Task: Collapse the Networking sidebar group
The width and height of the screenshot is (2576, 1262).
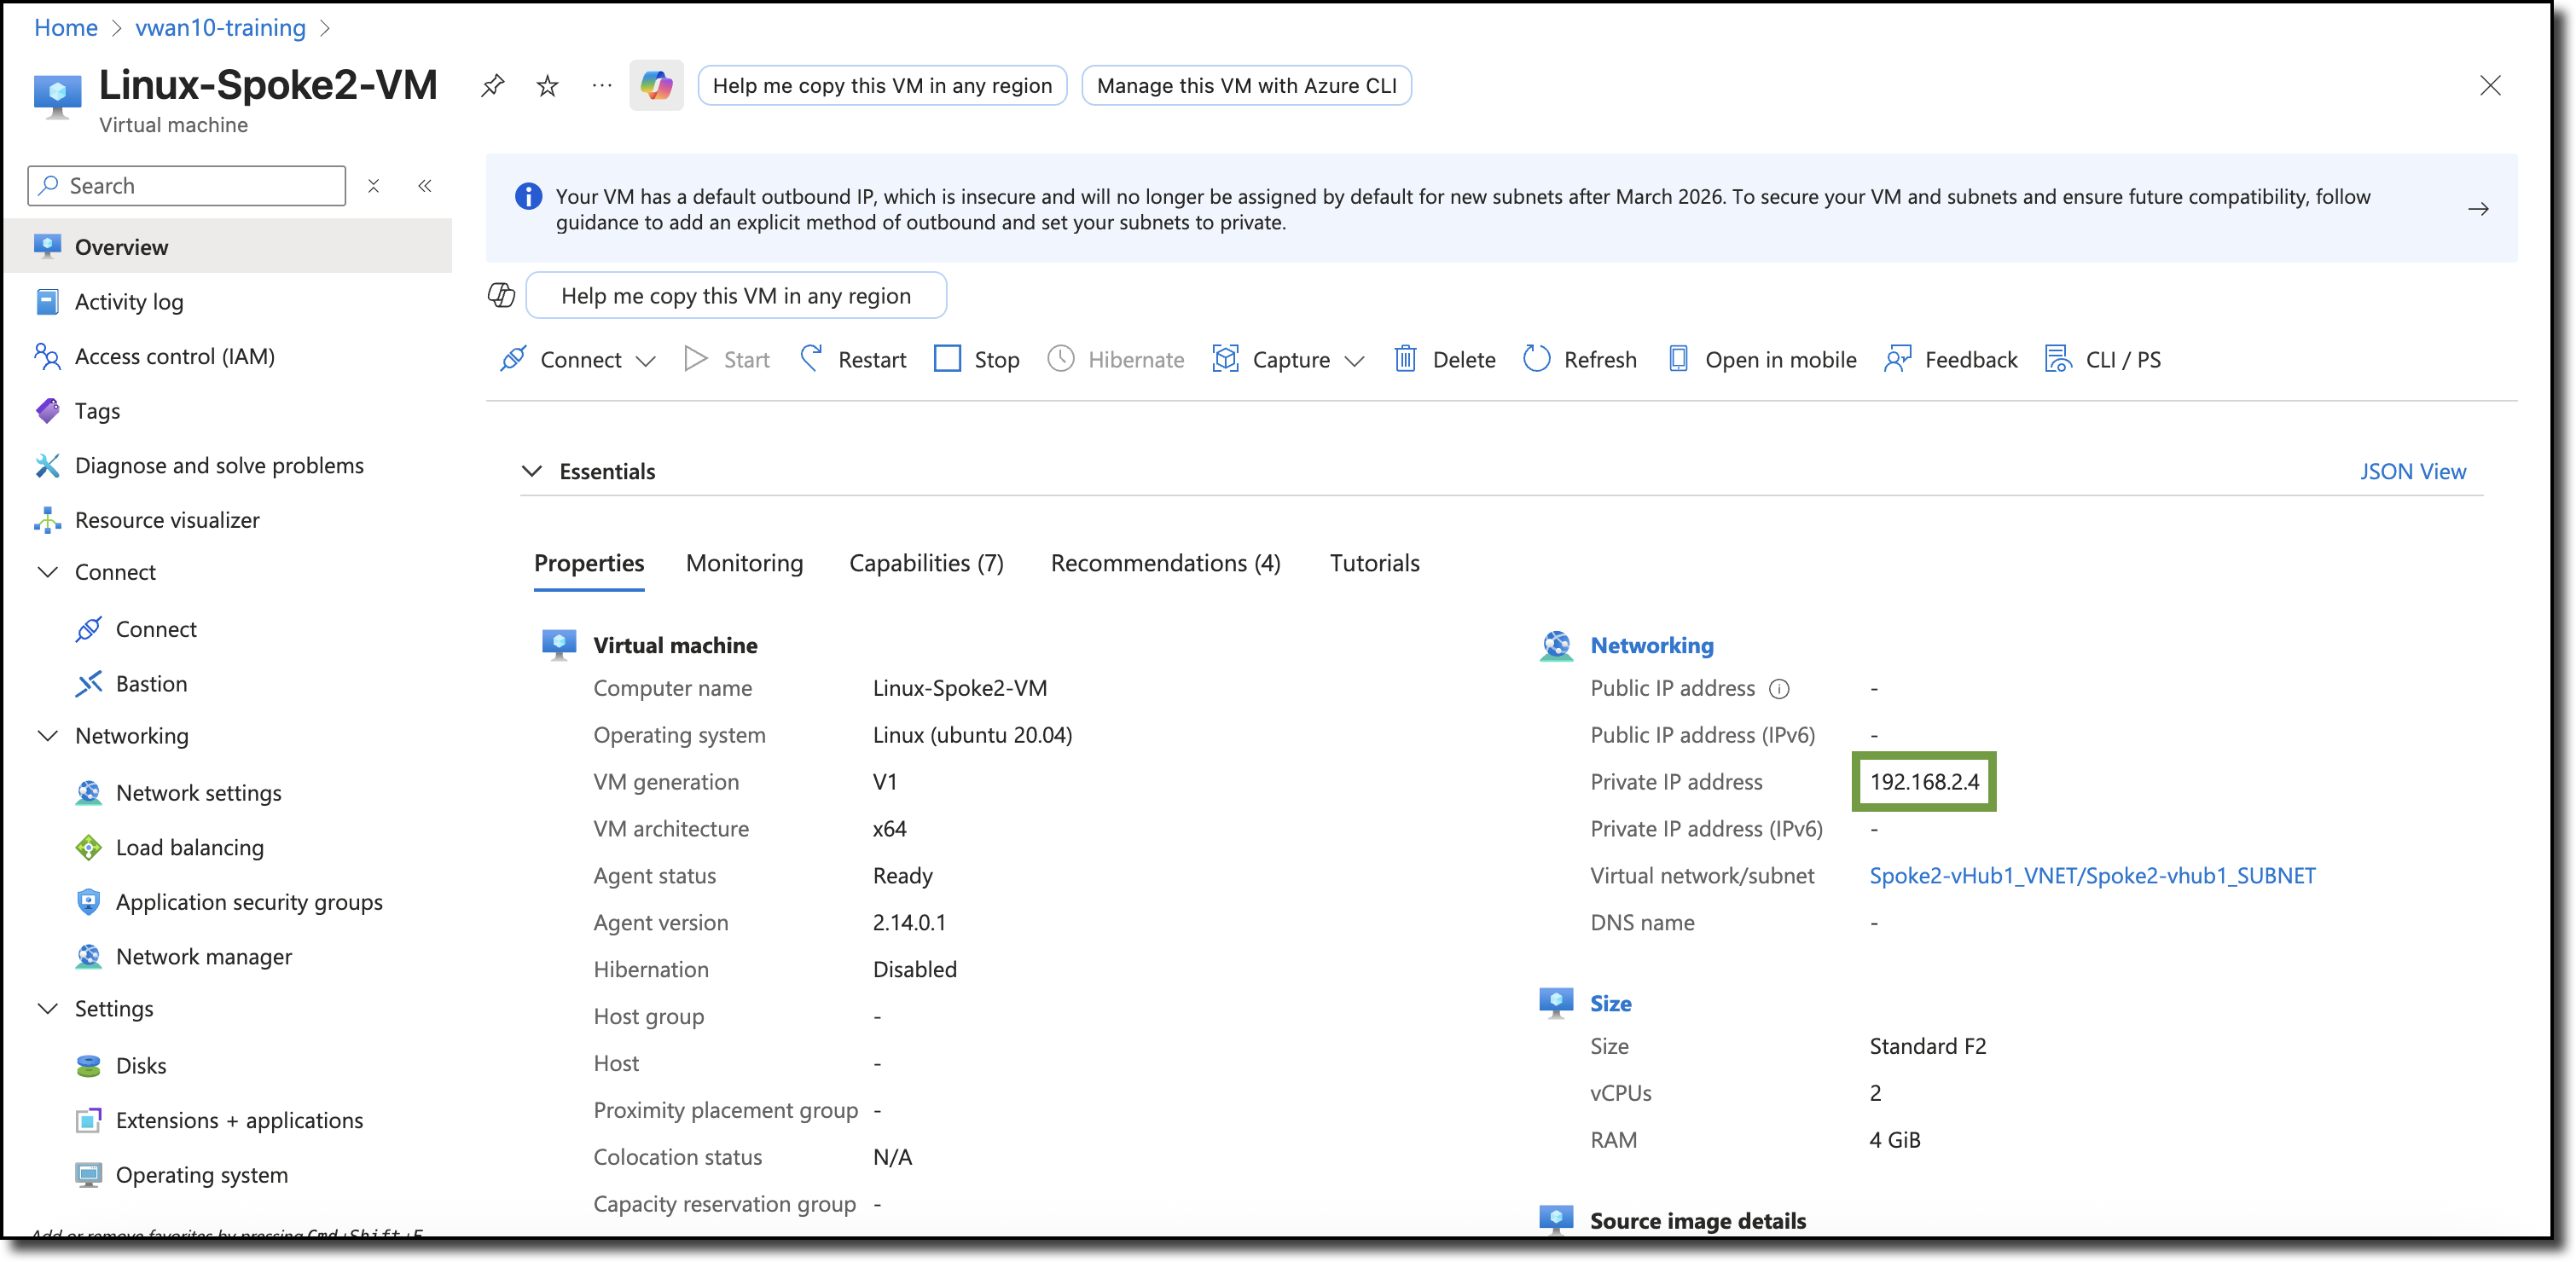Action: pyautogui.click(x=47, y=736)
